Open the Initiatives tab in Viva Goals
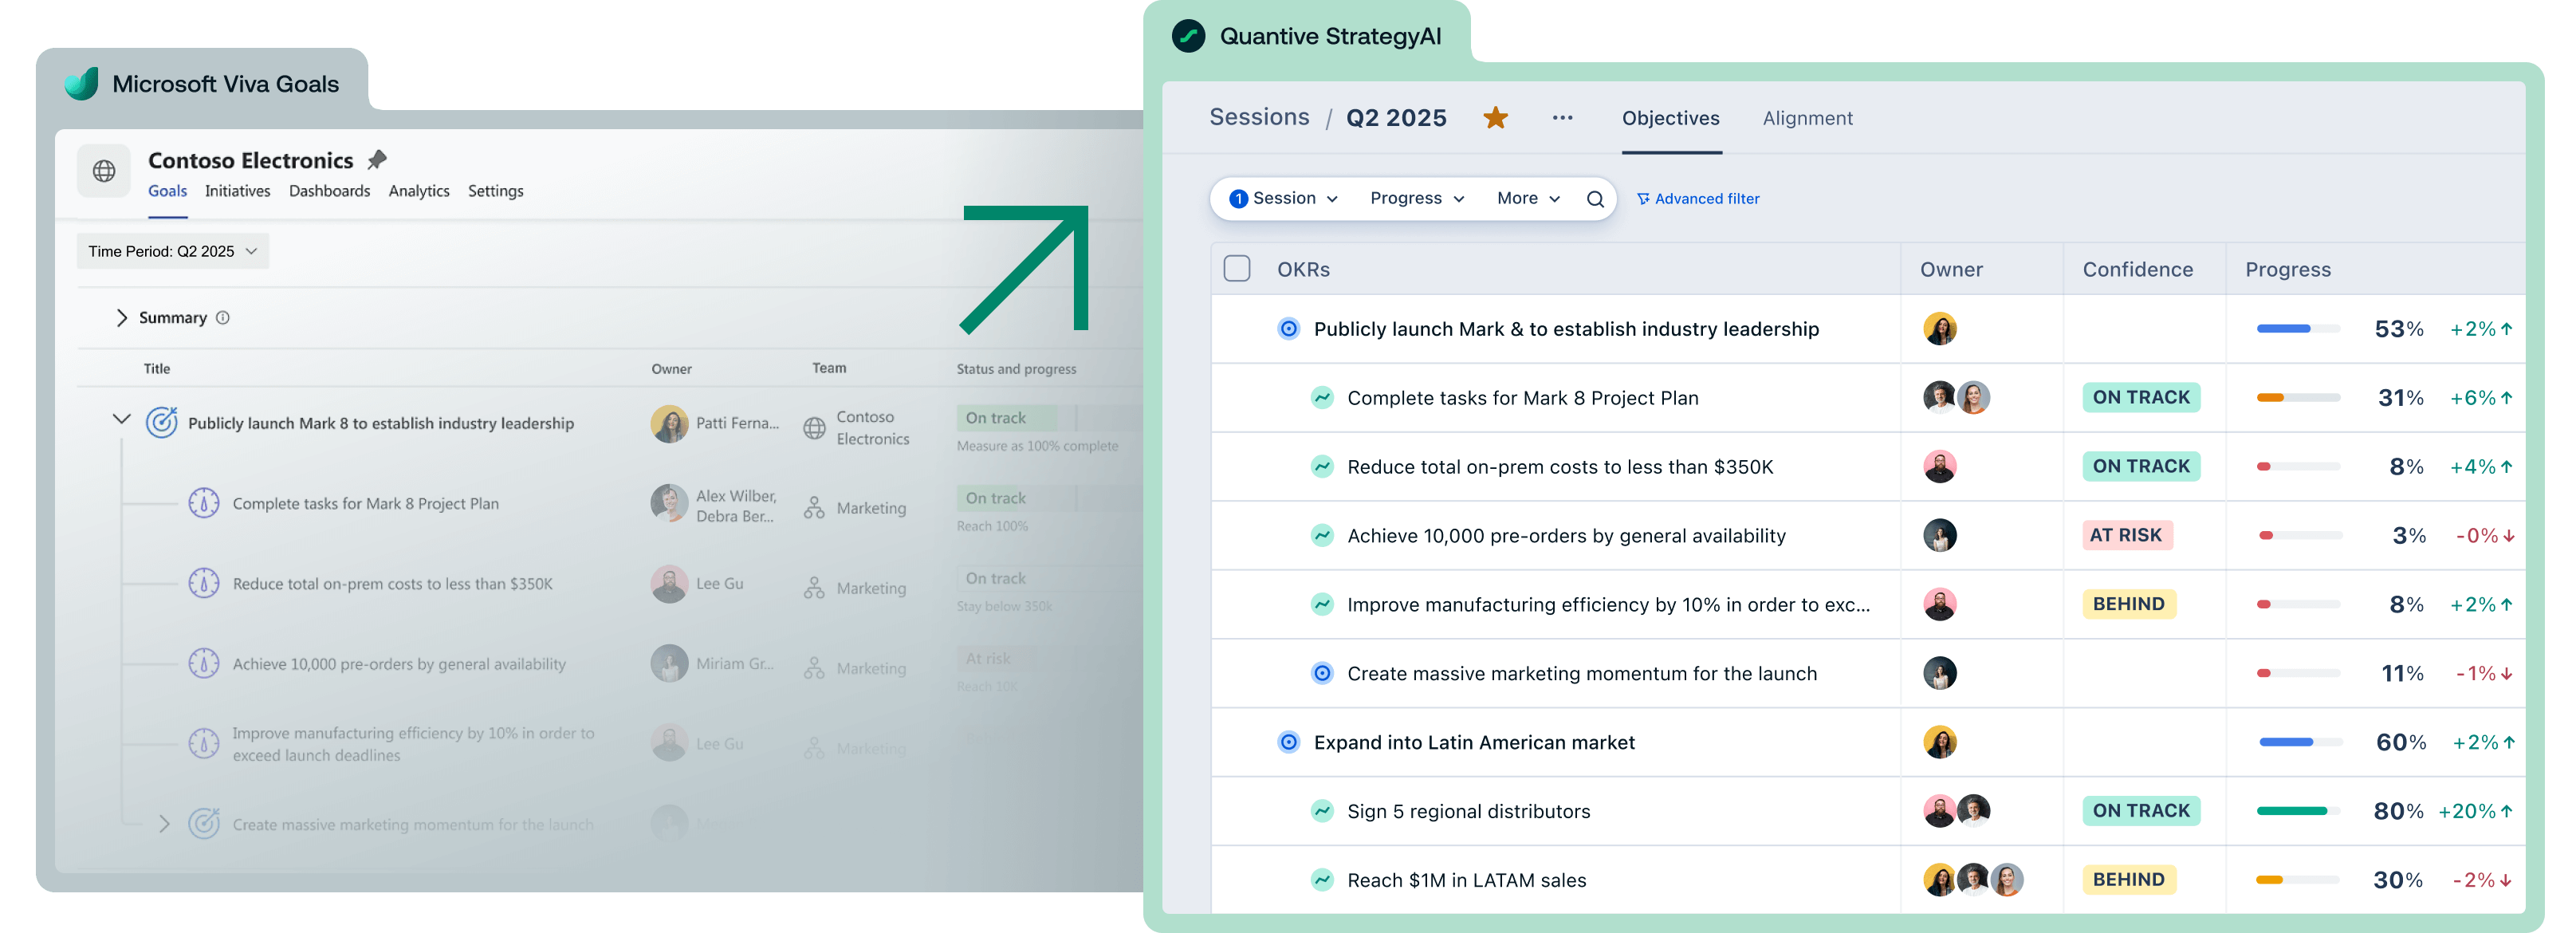 coord(237,191)
